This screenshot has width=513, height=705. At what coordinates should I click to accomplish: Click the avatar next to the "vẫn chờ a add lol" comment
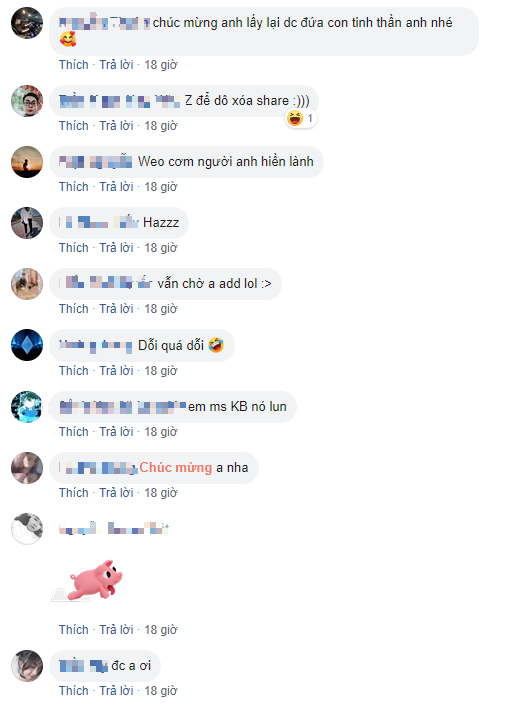pos(27,284)
